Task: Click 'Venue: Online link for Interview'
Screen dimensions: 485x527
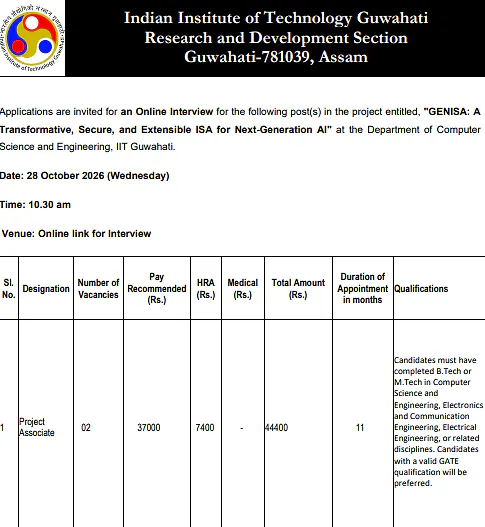Action: pos(76,234)
